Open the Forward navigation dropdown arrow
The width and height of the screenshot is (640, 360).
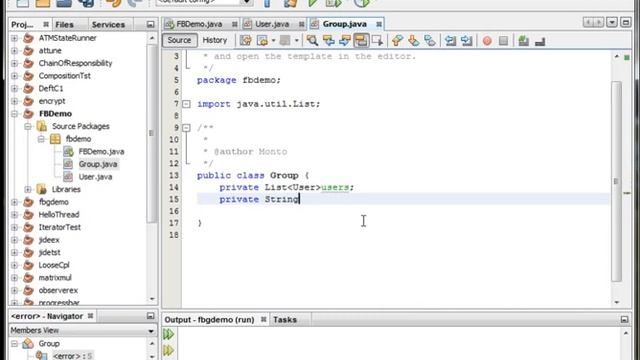(x=297, y=40)
